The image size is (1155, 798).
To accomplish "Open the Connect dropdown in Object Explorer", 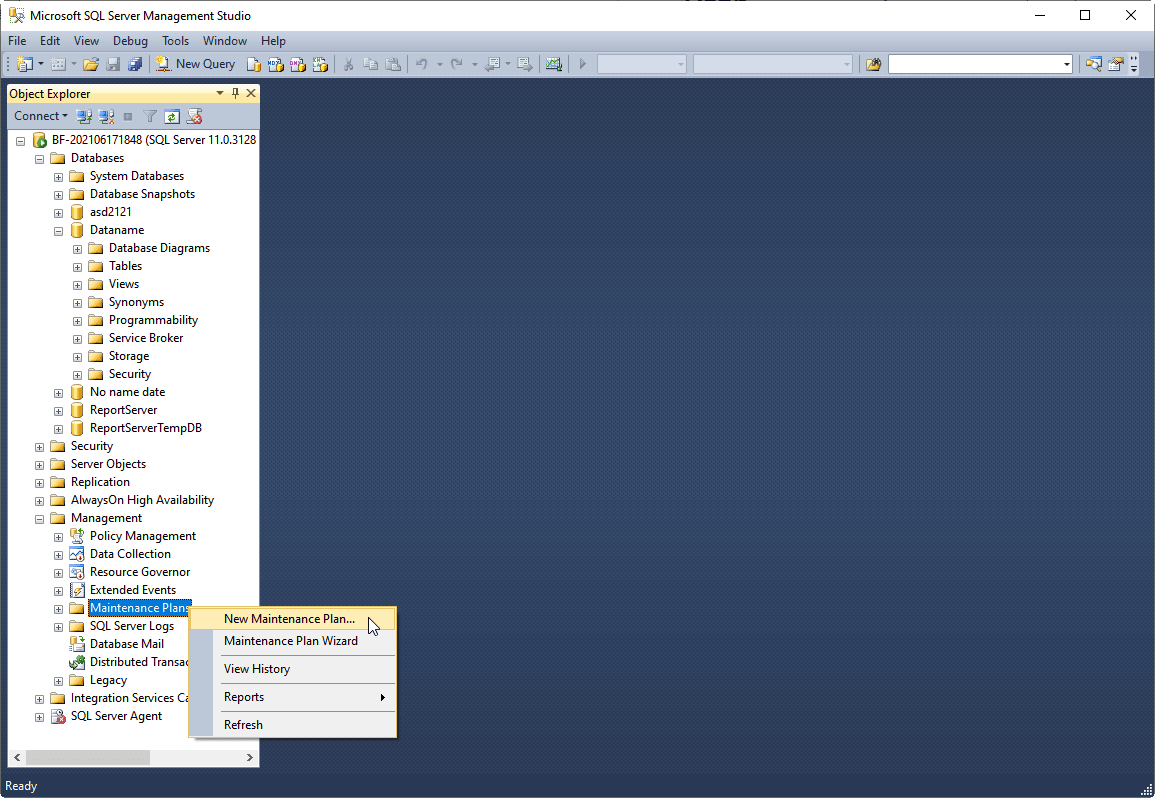I will [41, 116].
